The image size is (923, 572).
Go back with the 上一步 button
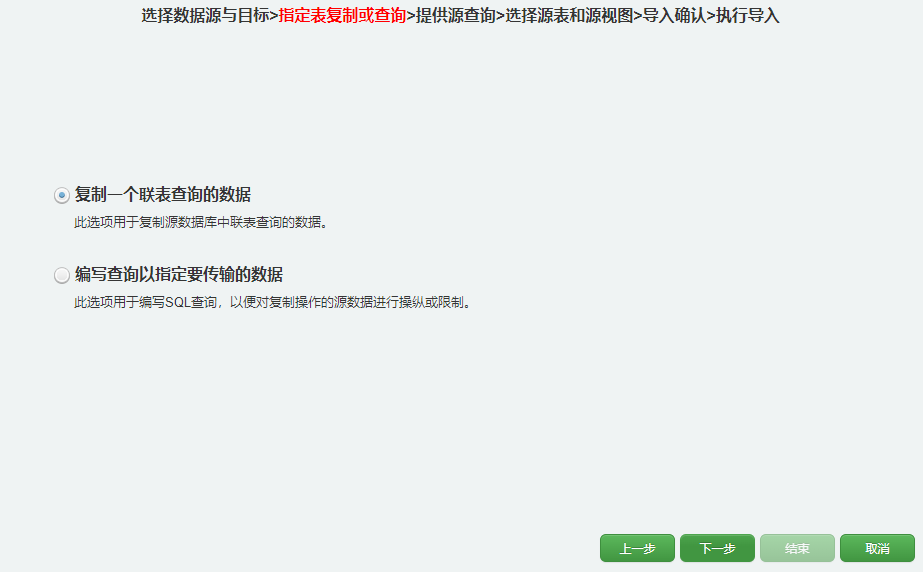(637, 548)
